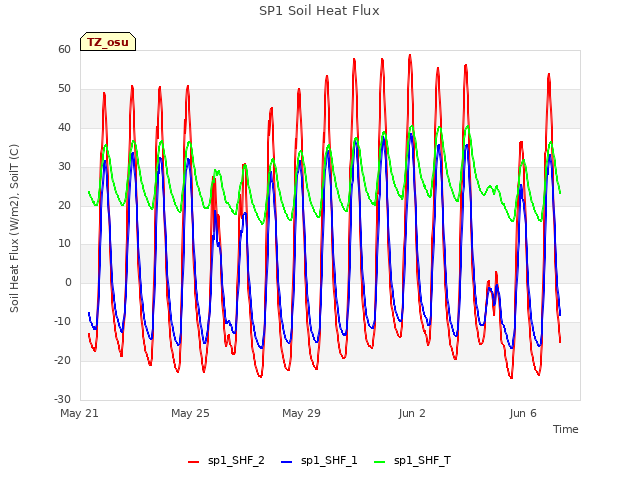Viewport: 640px width, 480px height.
Task: Click the 0 y-axis tick label
Action: [68, 282]
